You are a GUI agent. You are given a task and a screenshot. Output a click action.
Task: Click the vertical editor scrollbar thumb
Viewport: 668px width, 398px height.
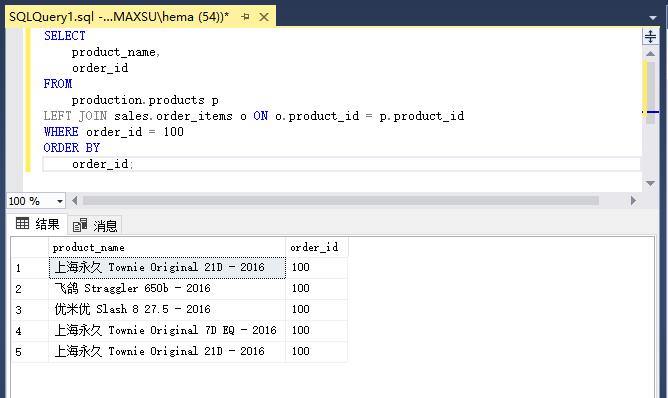point(650,93)
